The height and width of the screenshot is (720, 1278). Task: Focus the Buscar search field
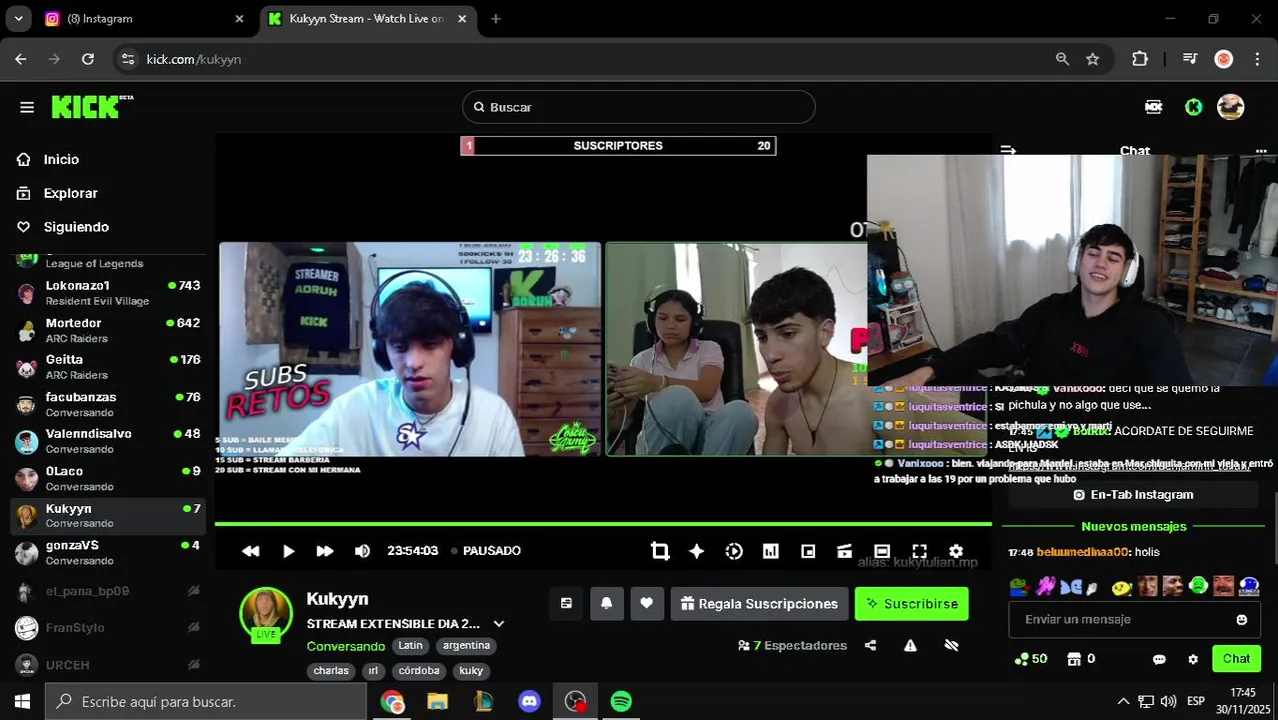639,107
